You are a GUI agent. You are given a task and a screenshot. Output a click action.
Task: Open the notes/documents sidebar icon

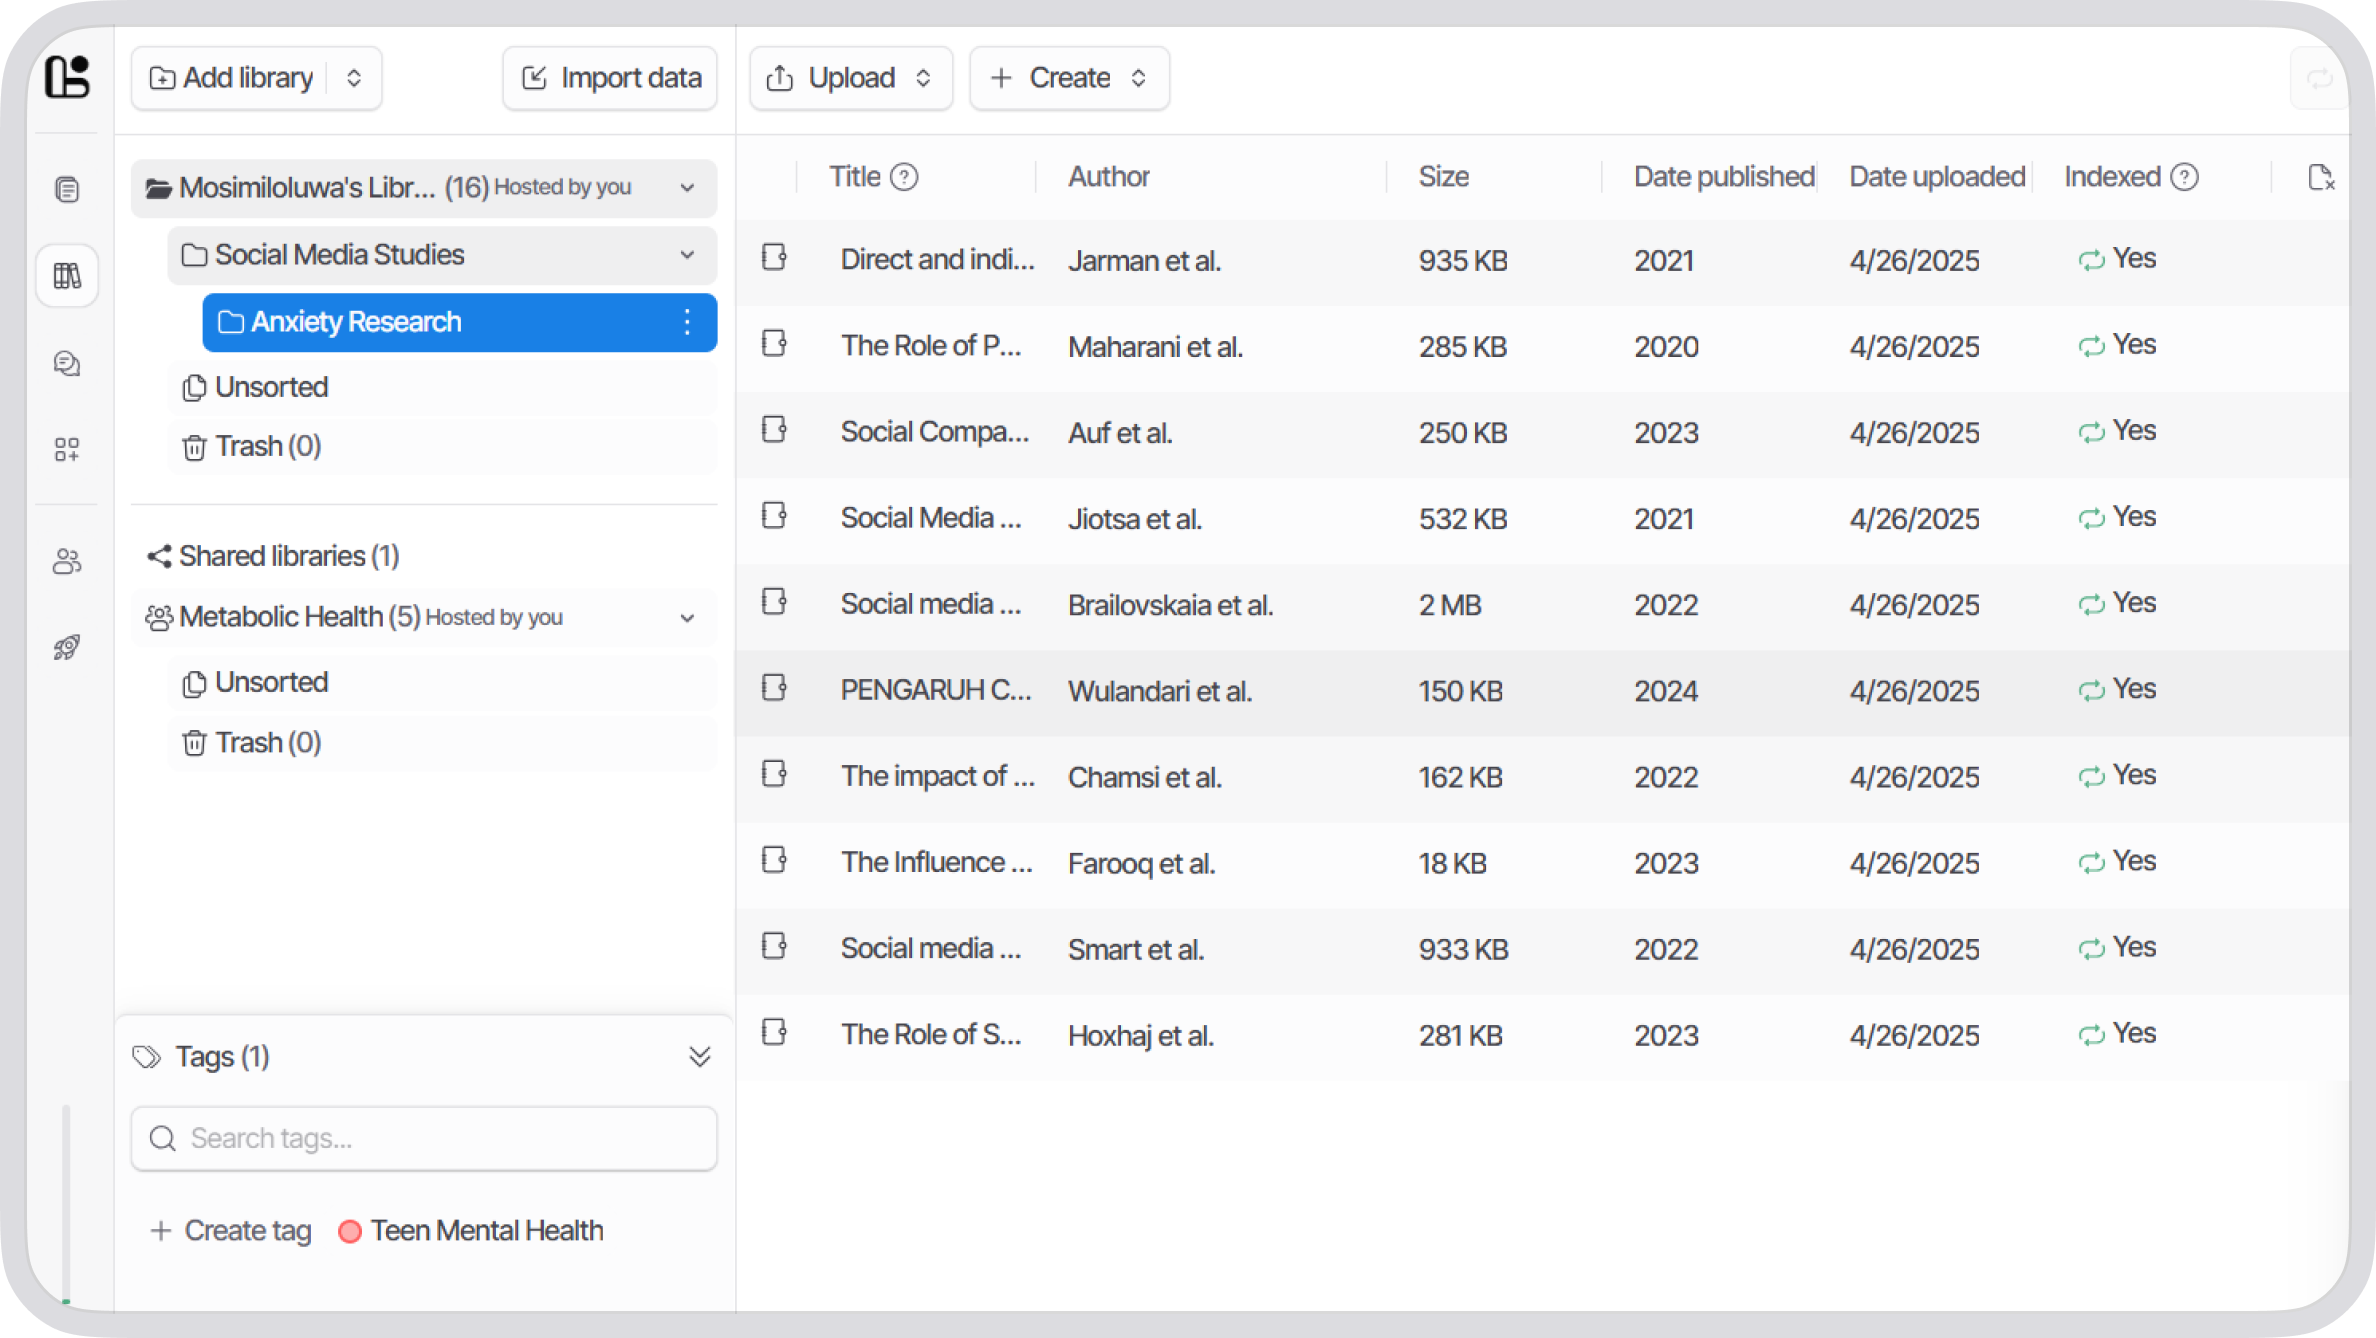(66, 188)
